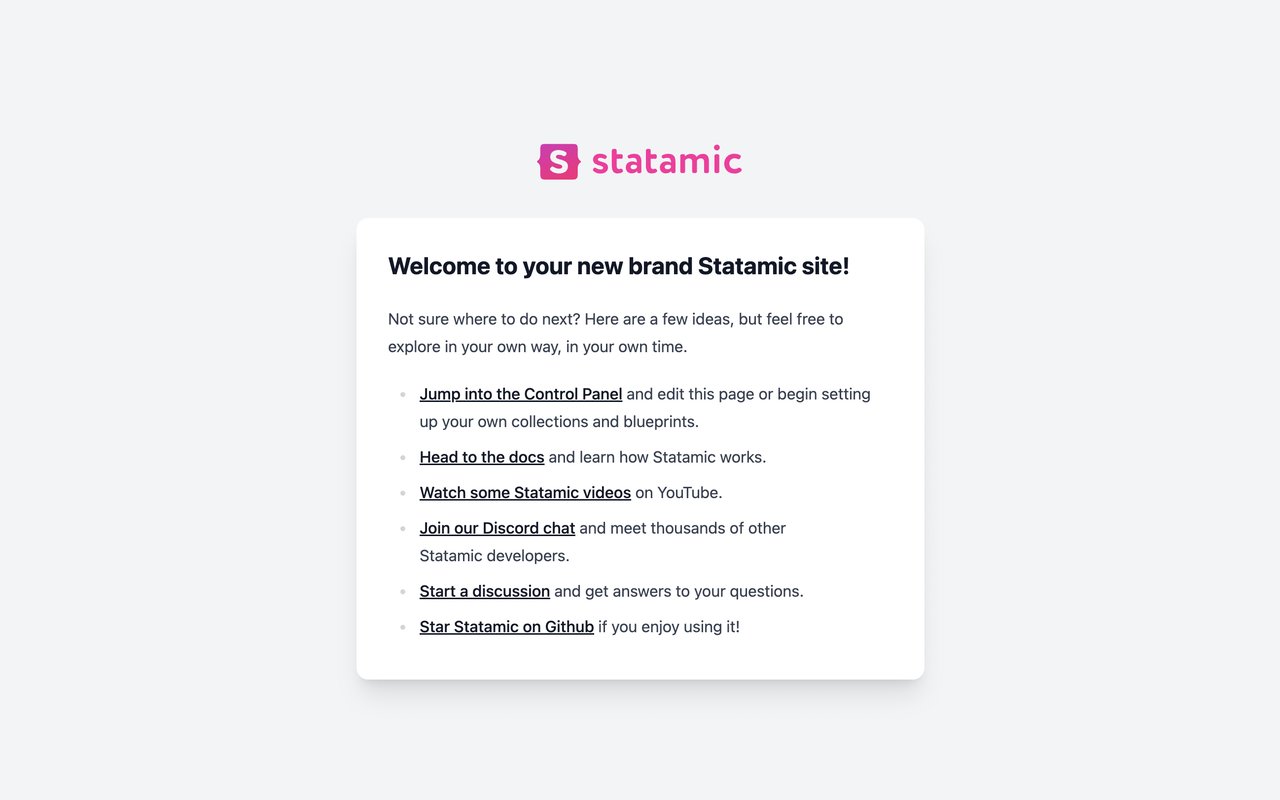Viewport: 1280px width, 800px height.
Task: Visit the Join our Discord chat link
Action: [x=497, y=528]
